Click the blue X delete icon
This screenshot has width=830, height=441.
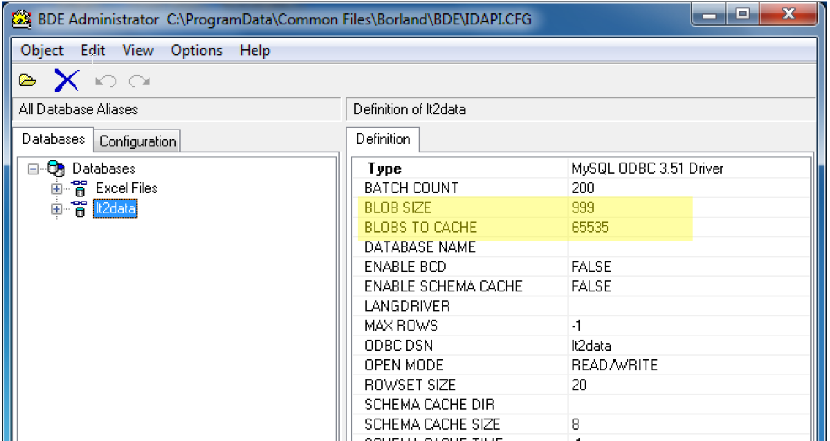[x=66, y=79]
